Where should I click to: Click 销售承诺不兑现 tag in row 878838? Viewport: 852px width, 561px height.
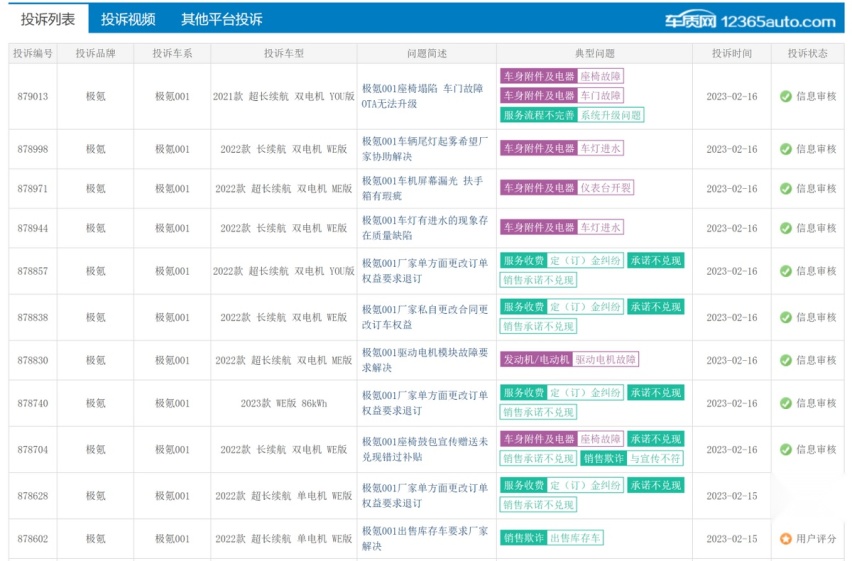[x=538, y=326]
